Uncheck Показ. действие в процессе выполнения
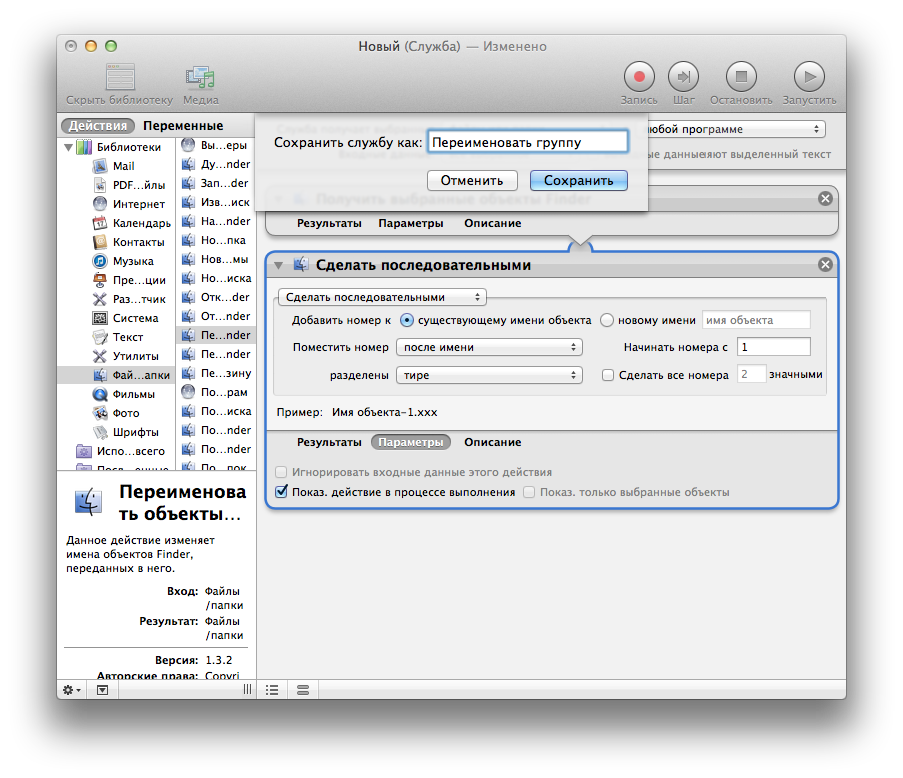 coord(283,491)
